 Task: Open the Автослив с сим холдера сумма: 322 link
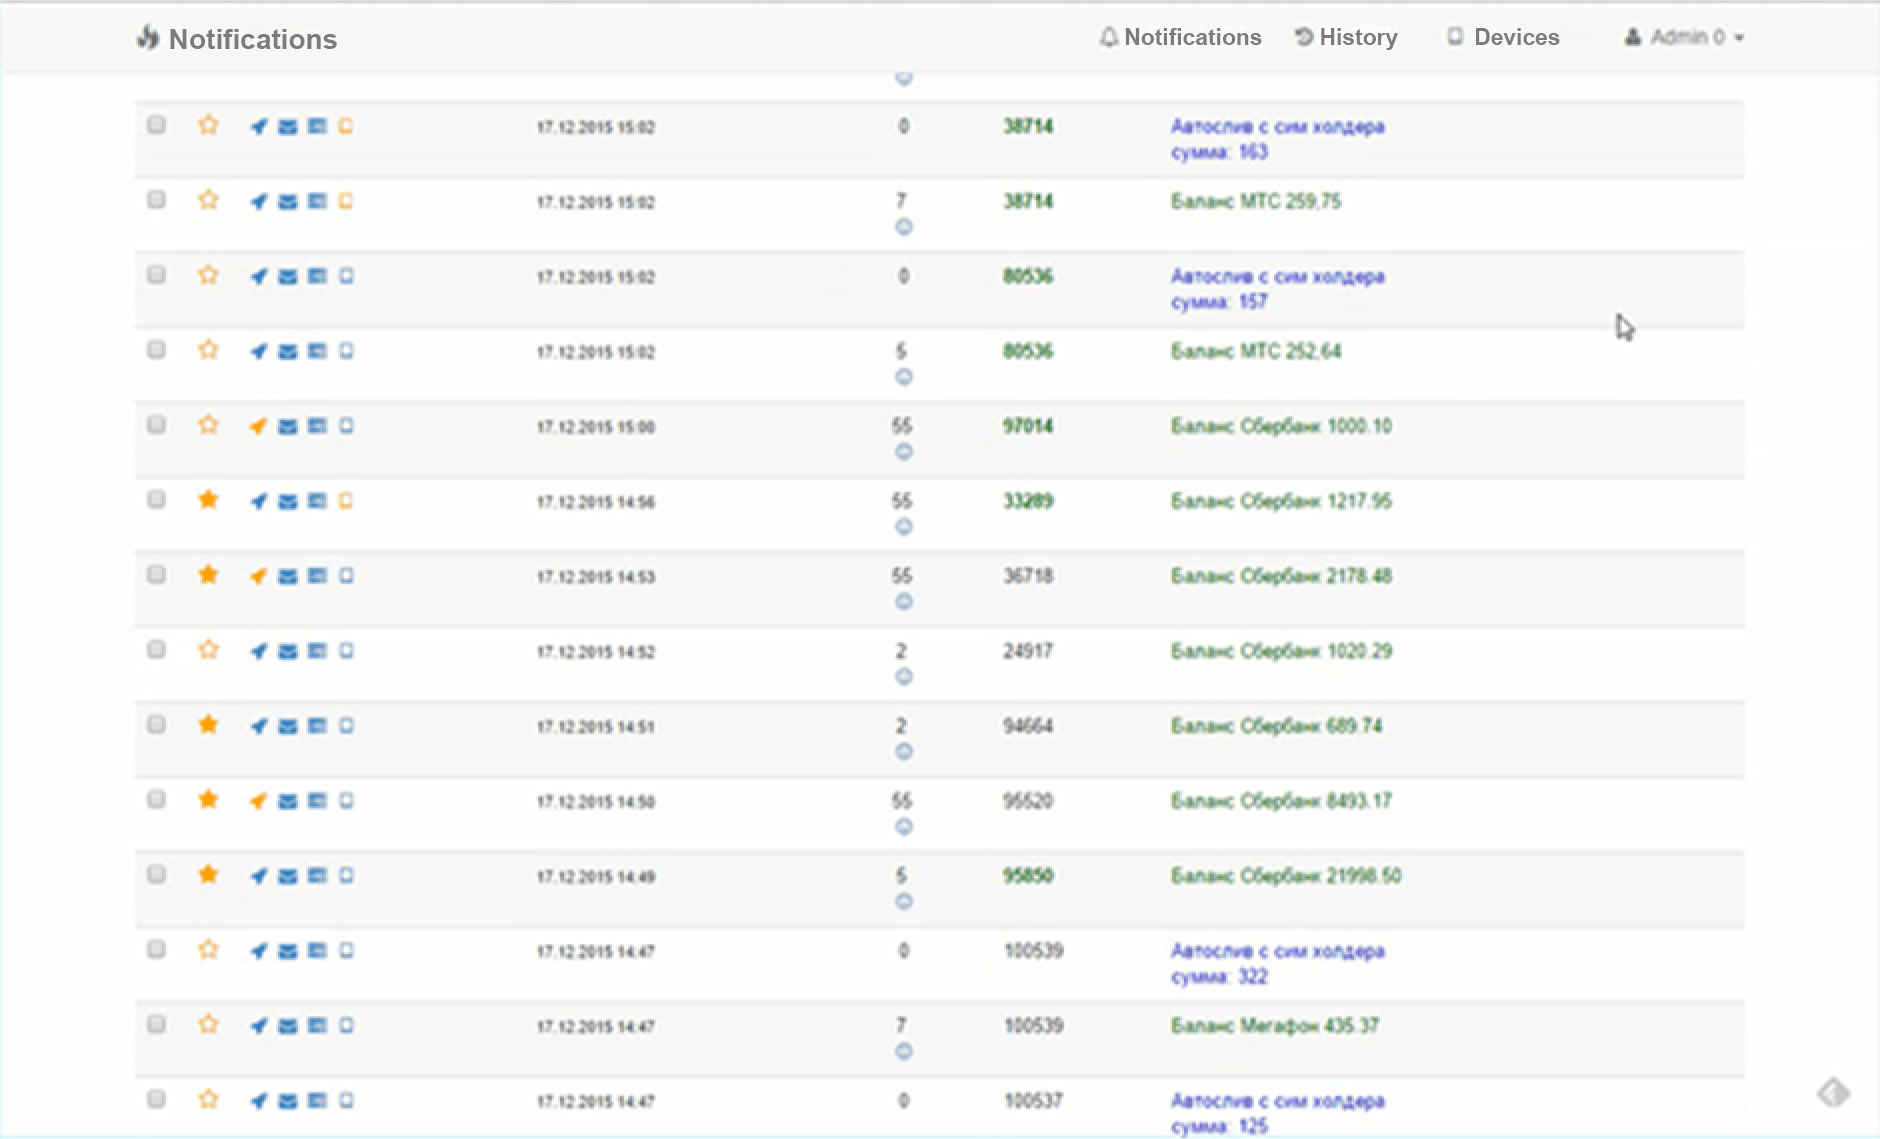(x=1277, y=963)
